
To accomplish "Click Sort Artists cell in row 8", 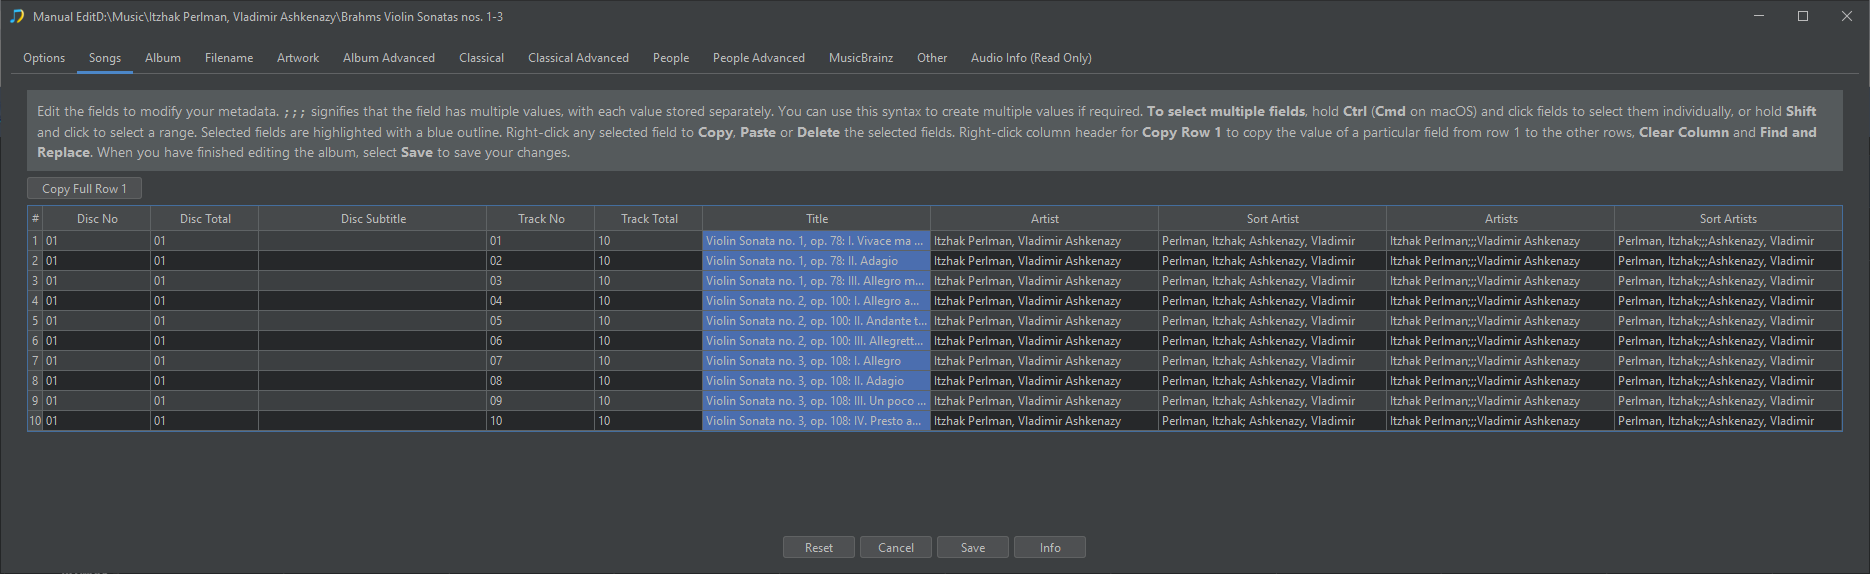I will (x=1728, y=381).
